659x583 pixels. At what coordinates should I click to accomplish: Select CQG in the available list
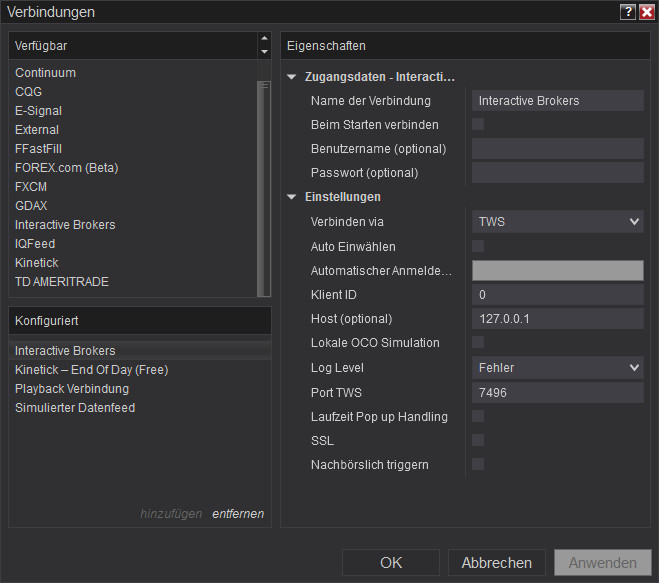pos(28,92)
